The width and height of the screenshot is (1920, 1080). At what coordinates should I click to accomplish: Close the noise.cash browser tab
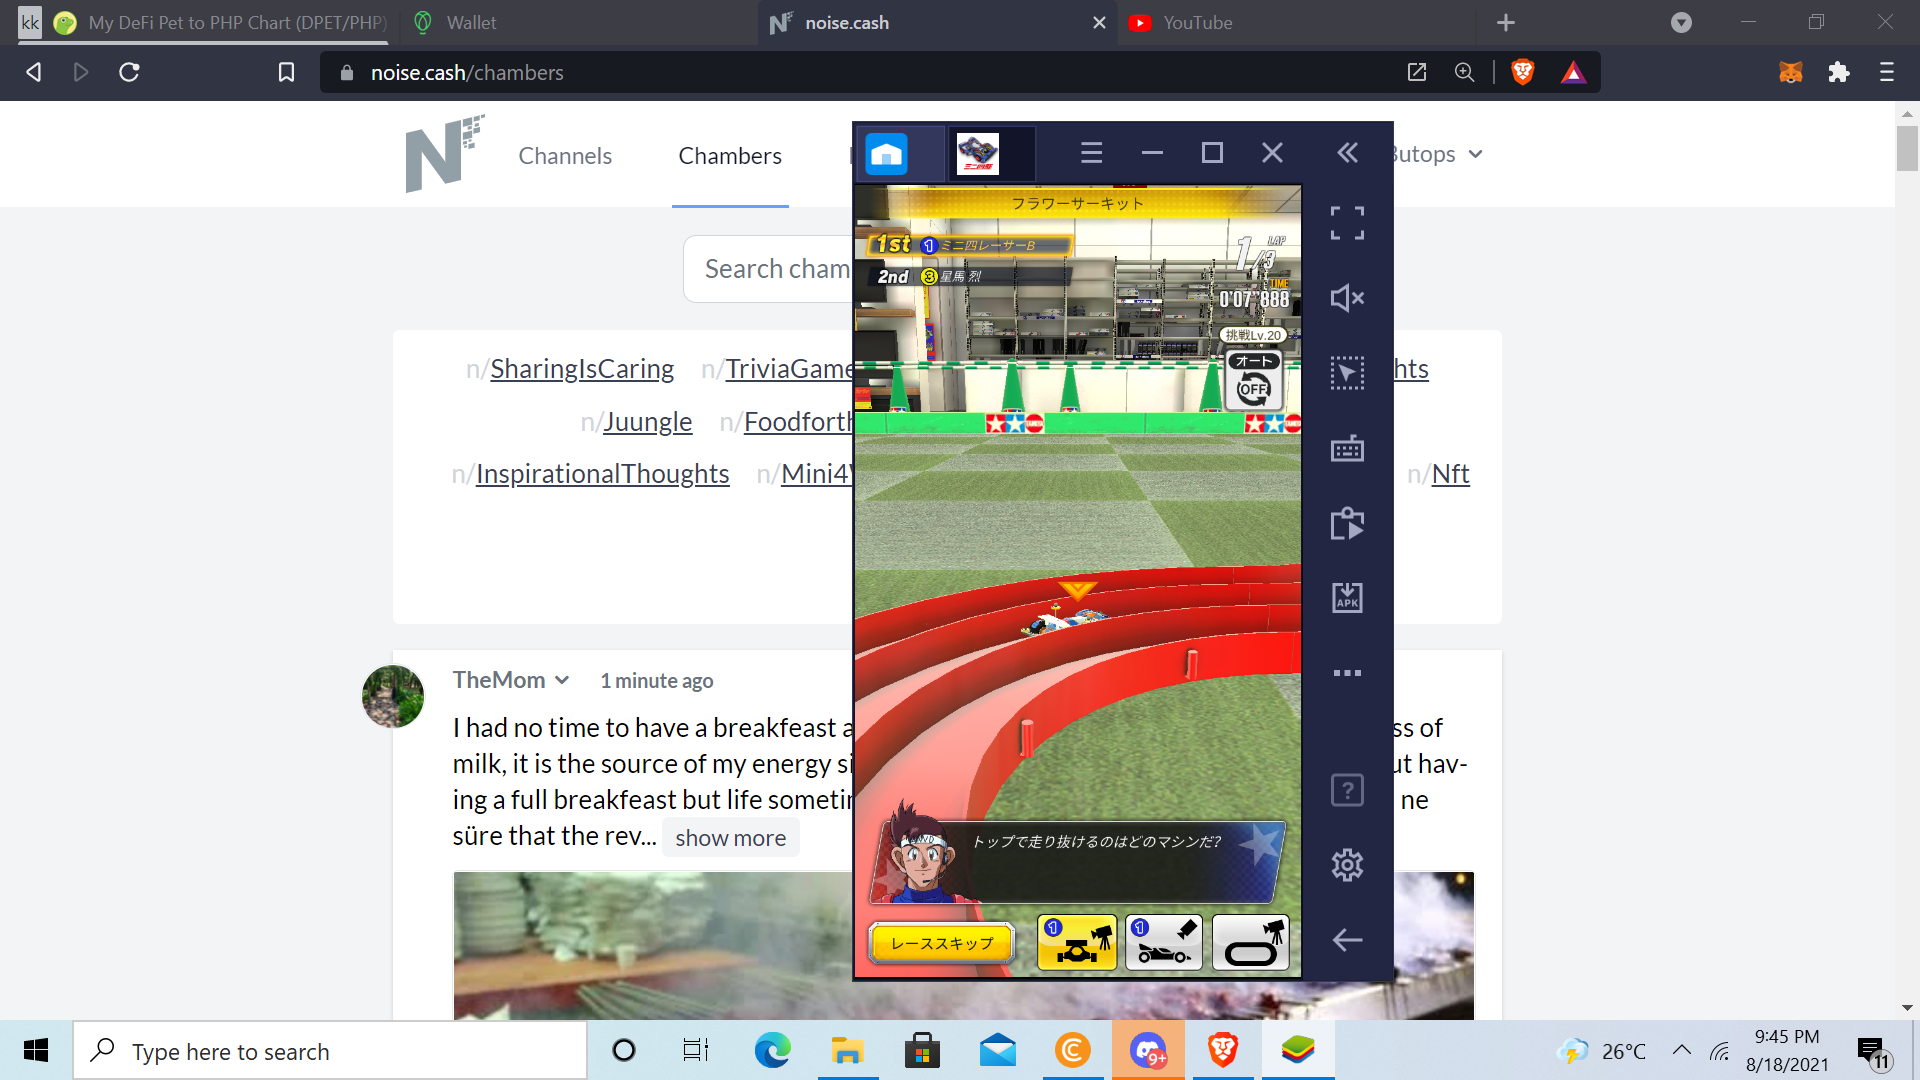[1099, 22]
